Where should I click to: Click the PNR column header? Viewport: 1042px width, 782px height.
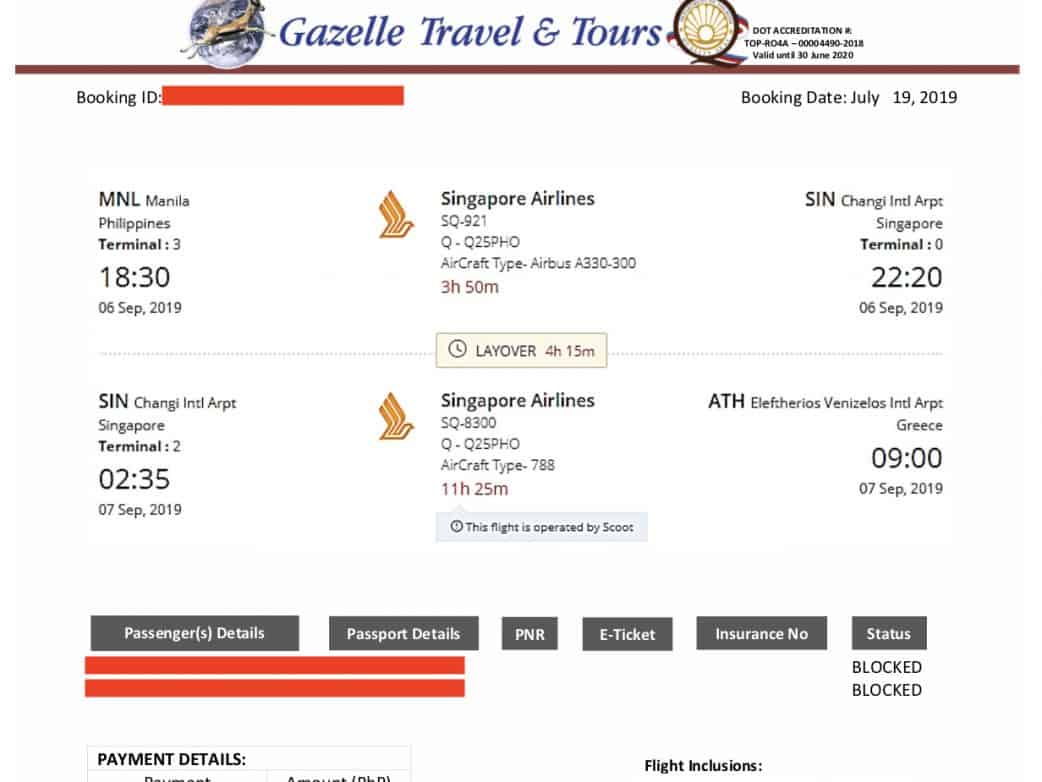click(530, 634)
